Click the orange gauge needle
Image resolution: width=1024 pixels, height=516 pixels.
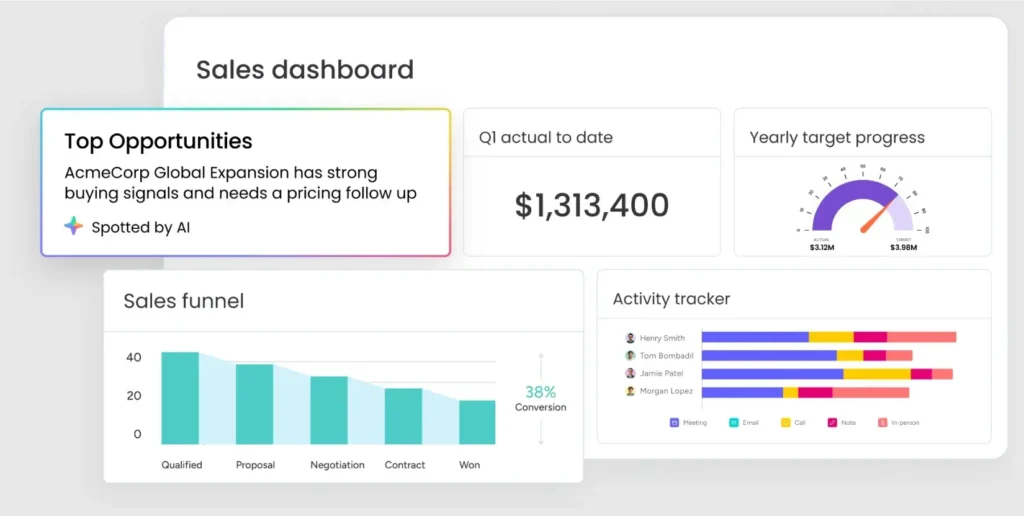[x=875, y=218]
